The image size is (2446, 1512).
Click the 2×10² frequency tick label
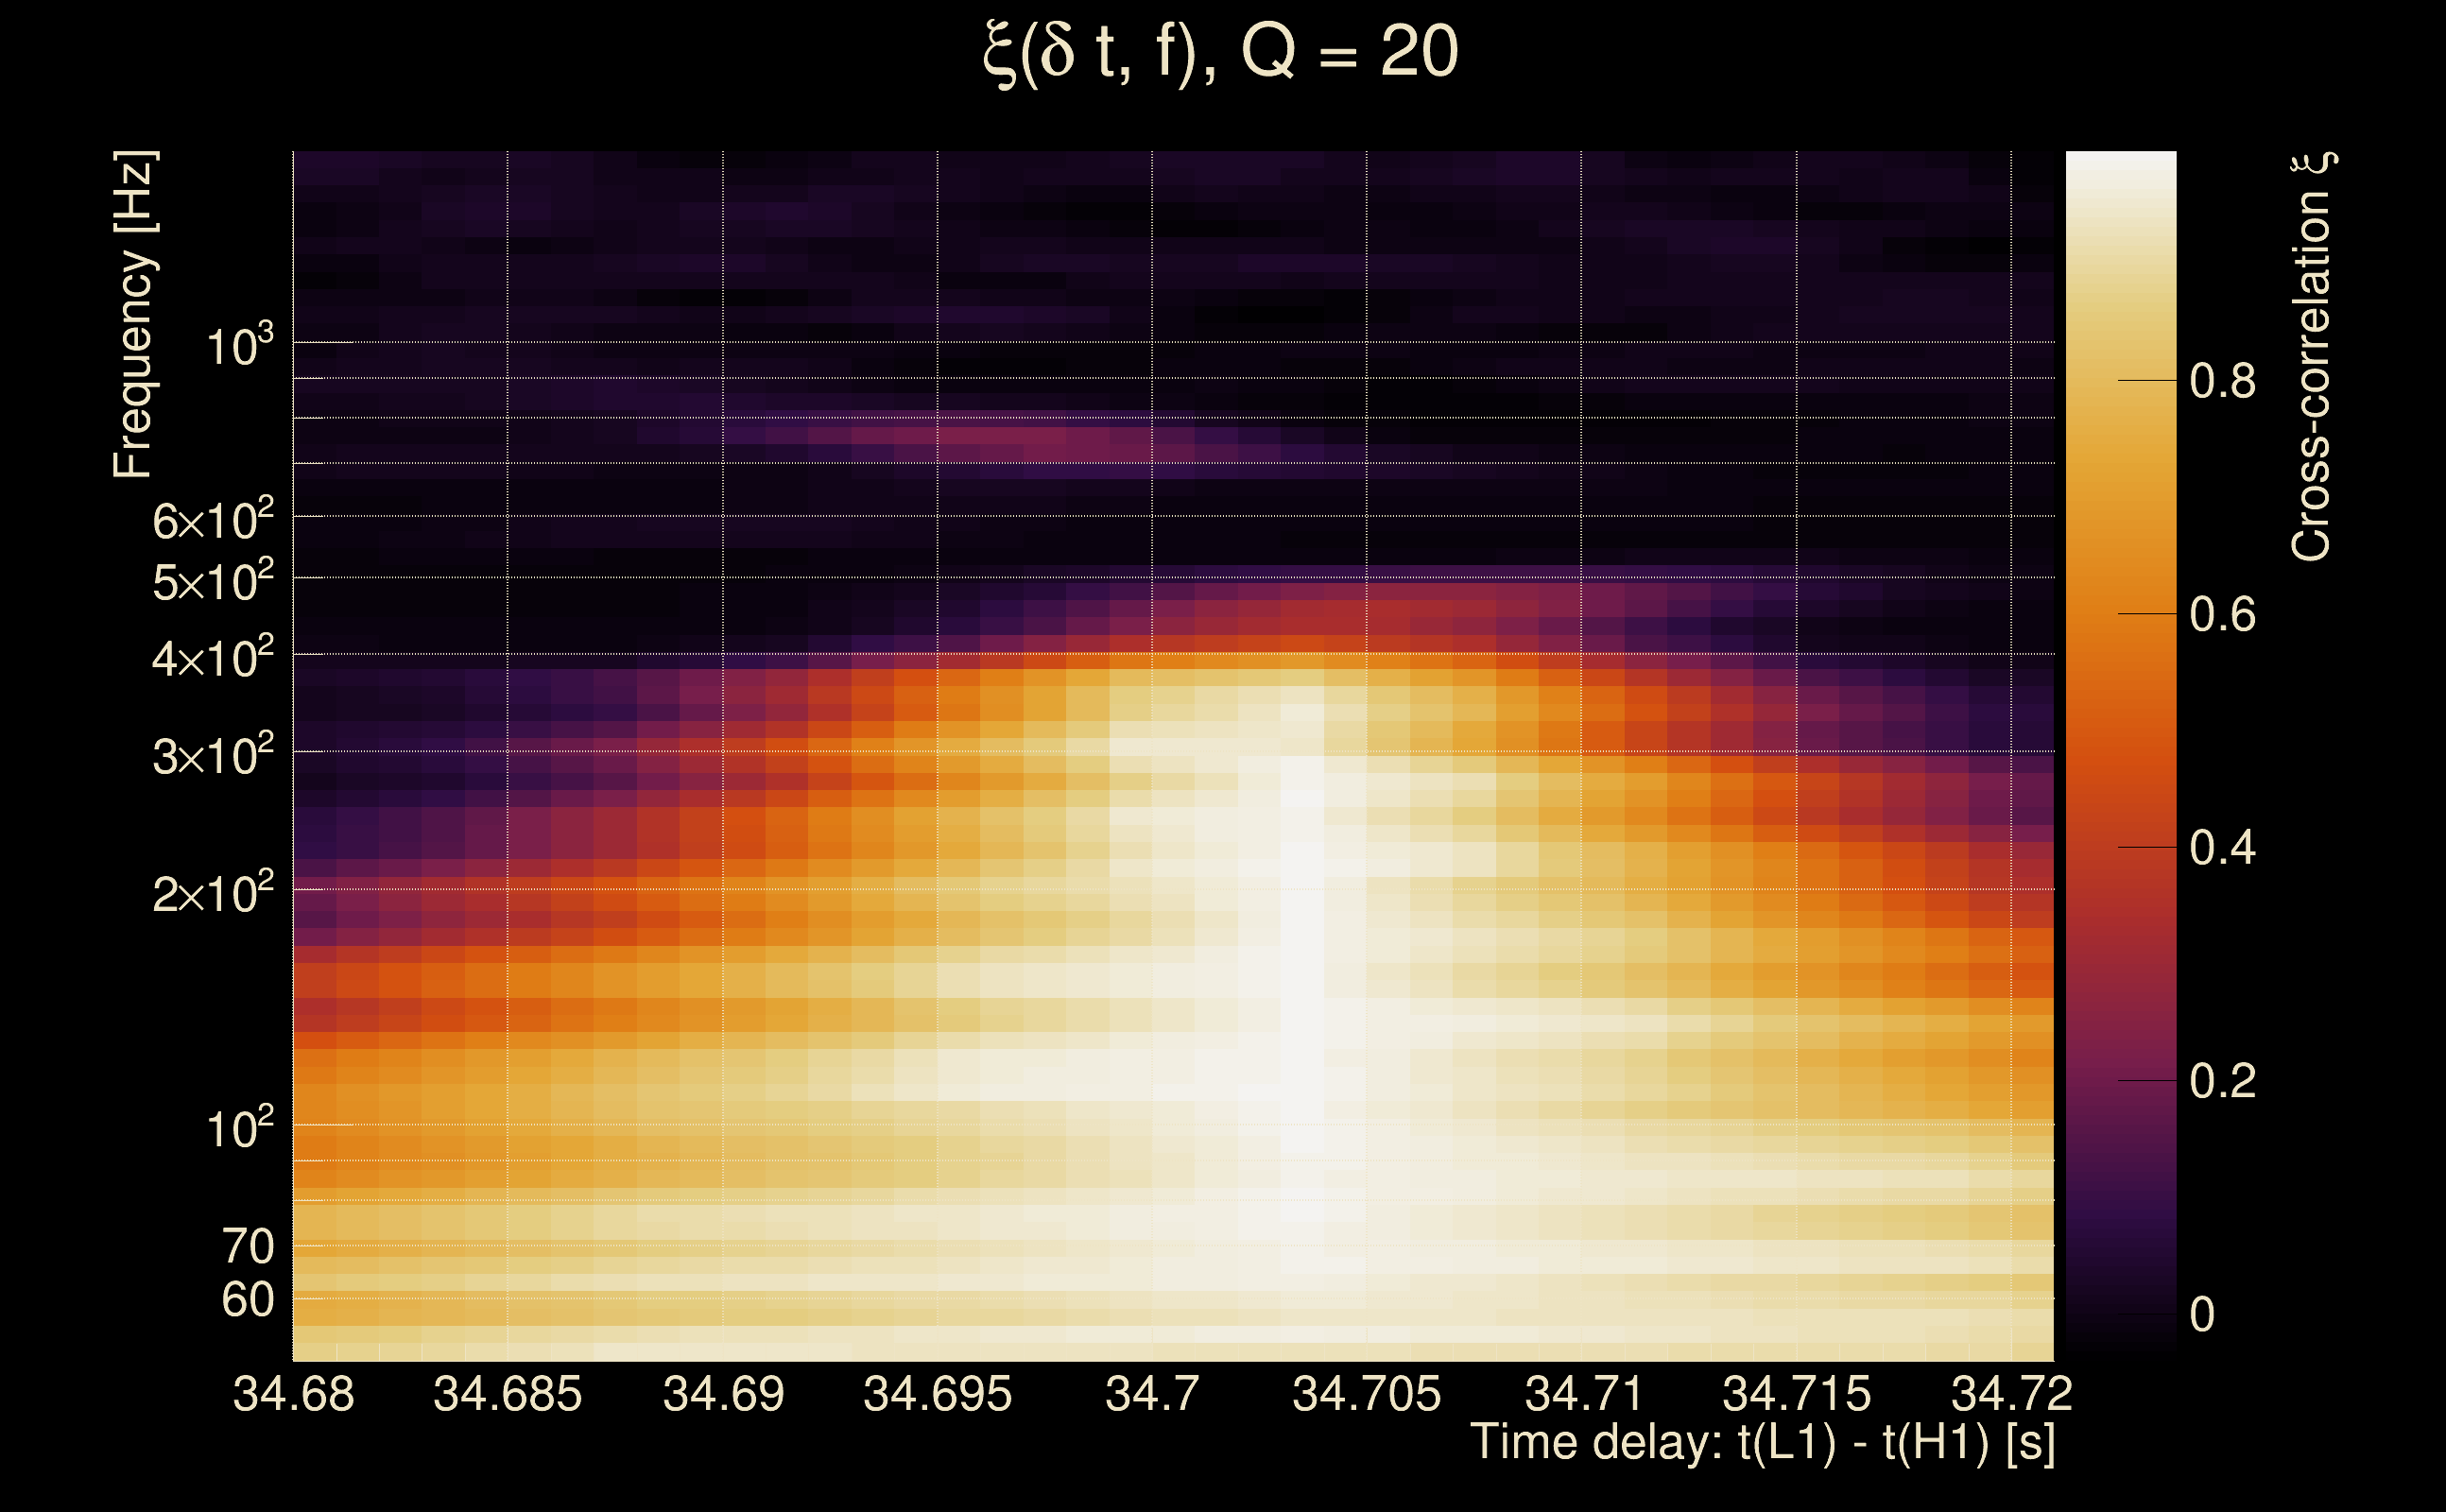(x=212, y=893)
